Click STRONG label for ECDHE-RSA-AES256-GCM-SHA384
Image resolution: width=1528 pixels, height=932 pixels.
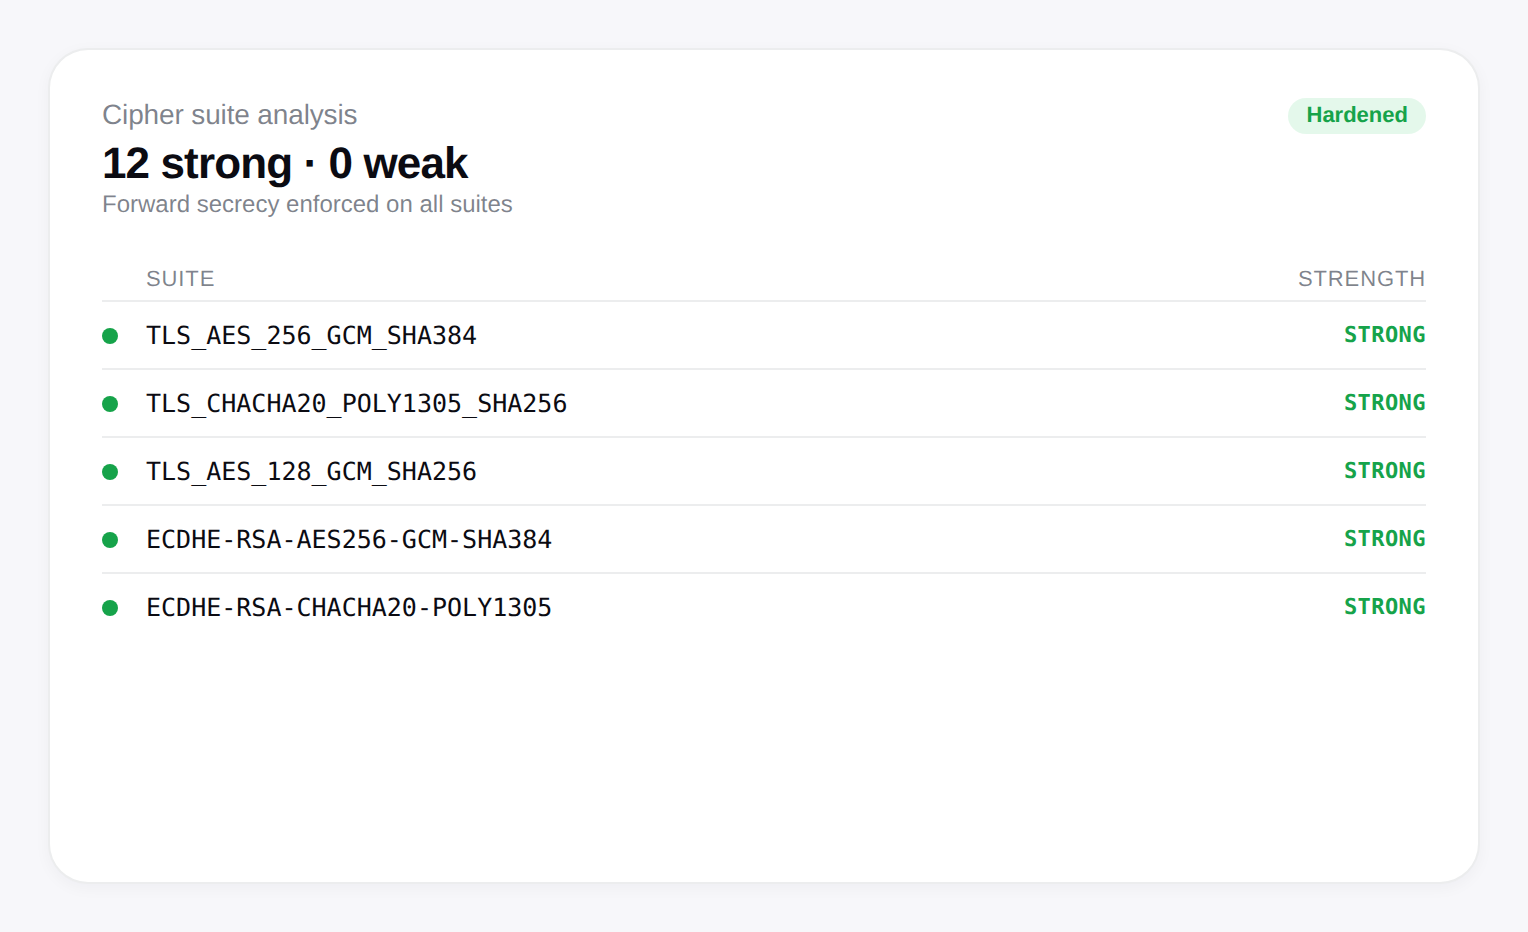coord(1384,539)
